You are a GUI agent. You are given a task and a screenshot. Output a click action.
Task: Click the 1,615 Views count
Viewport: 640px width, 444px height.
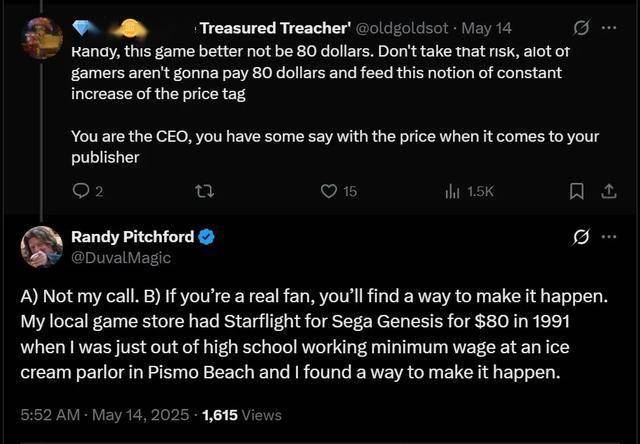pos(242,415)
